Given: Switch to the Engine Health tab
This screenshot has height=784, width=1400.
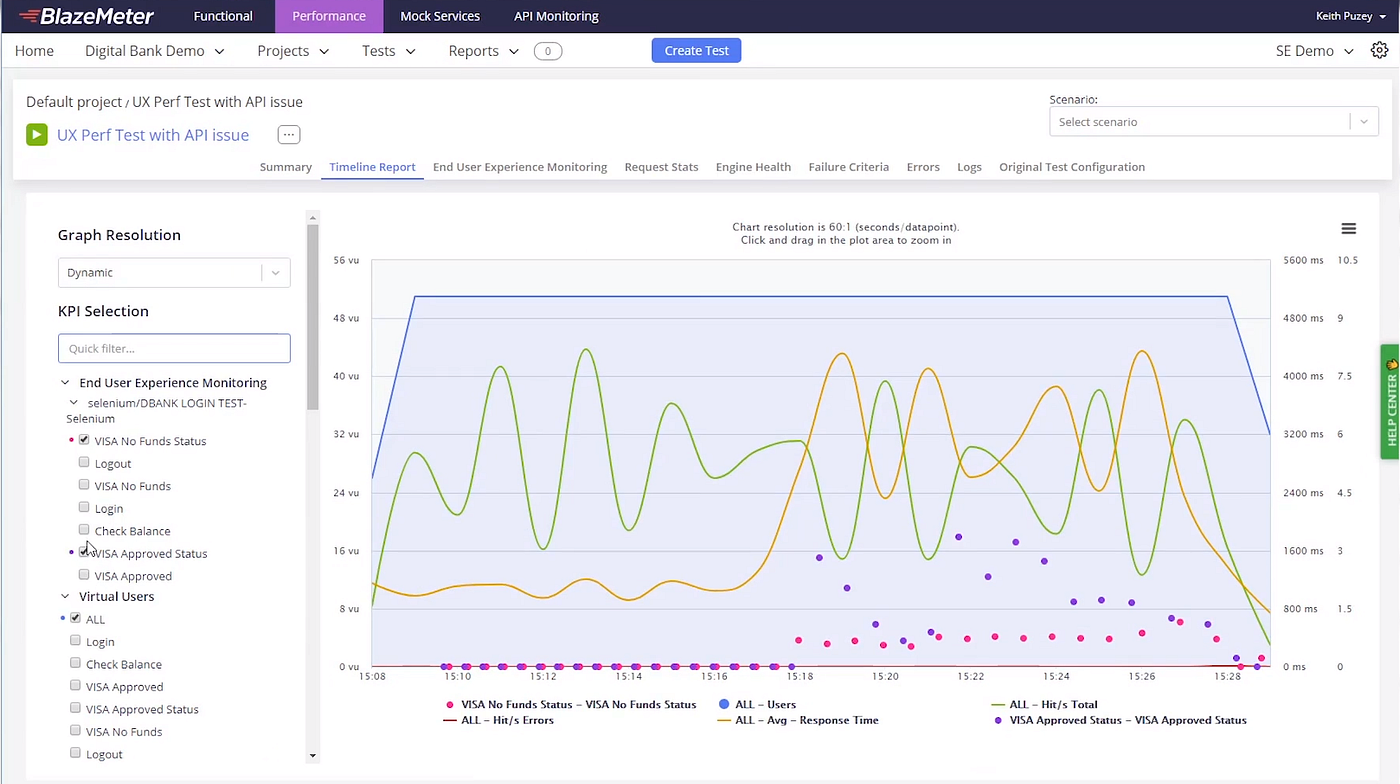Looking at the screenshot, I should [x=753, y=166].
